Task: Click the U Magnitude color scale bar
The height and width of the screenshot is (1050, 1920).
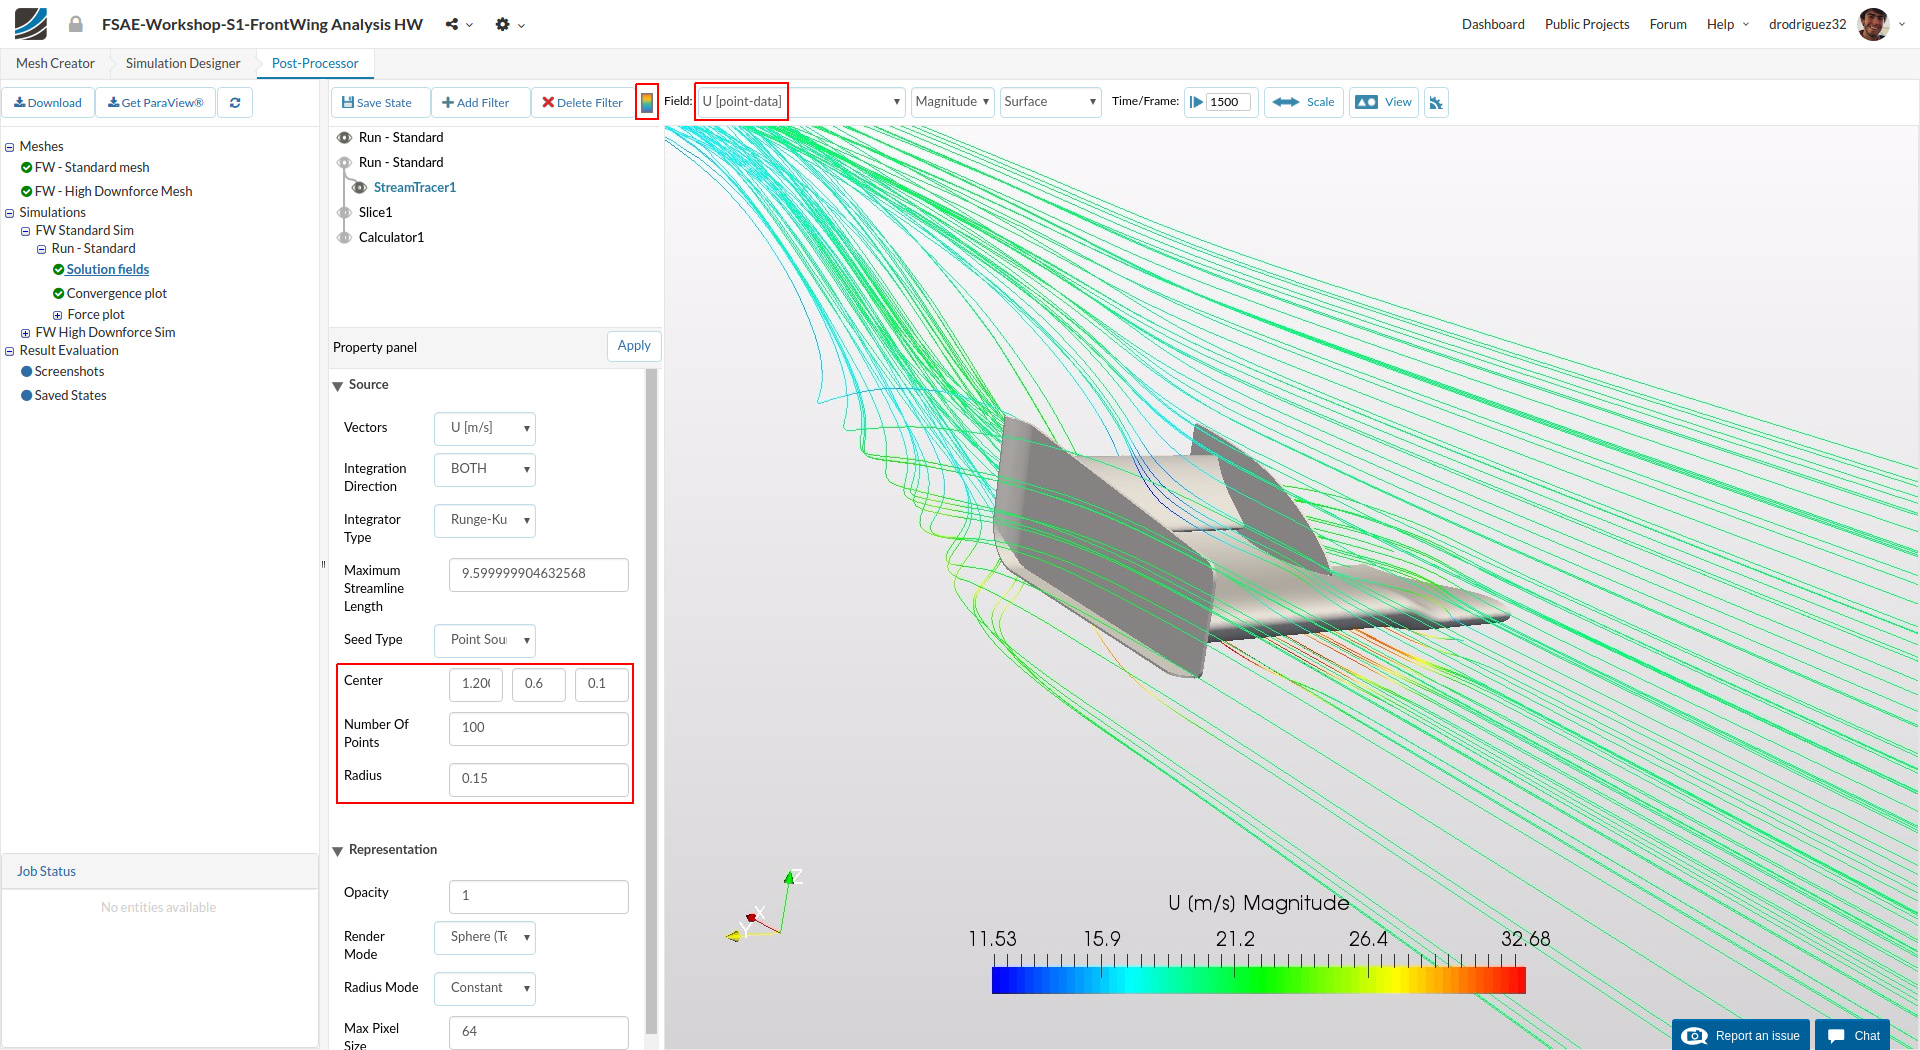Action: pyautogui.click(x=1258, y=980)
